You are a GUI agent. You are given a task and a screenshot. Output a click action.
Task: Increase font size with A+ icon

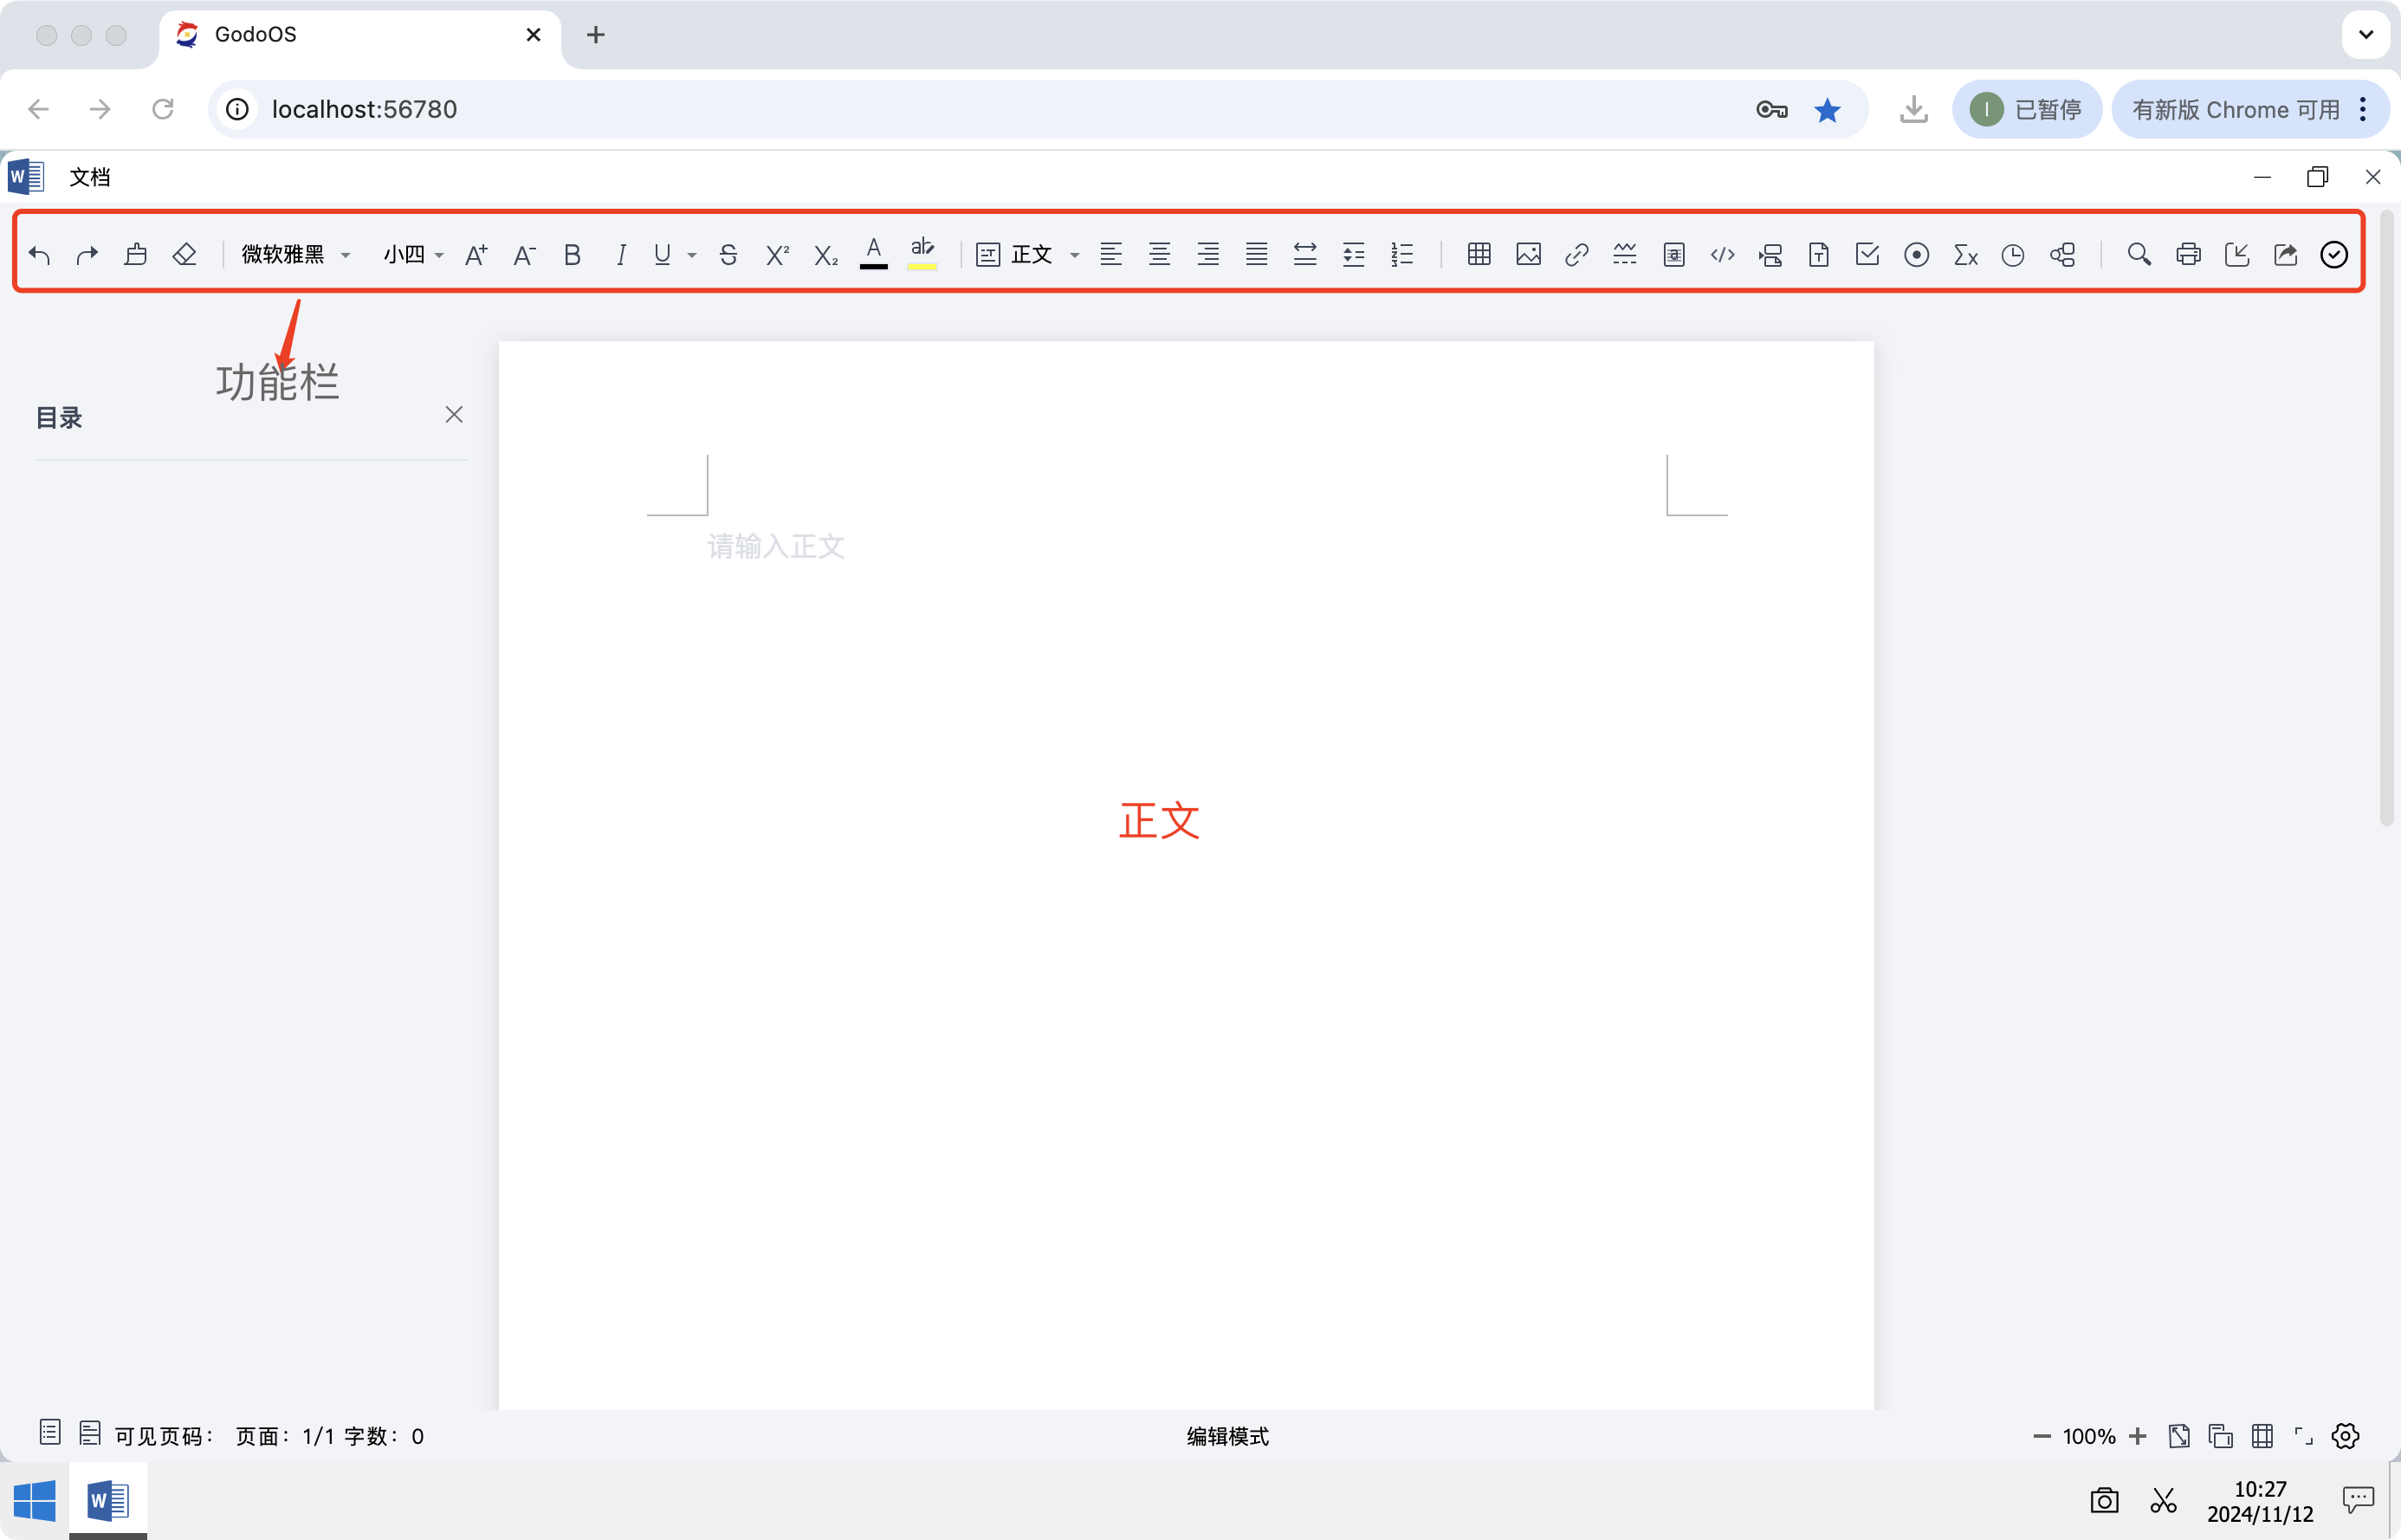476,255
